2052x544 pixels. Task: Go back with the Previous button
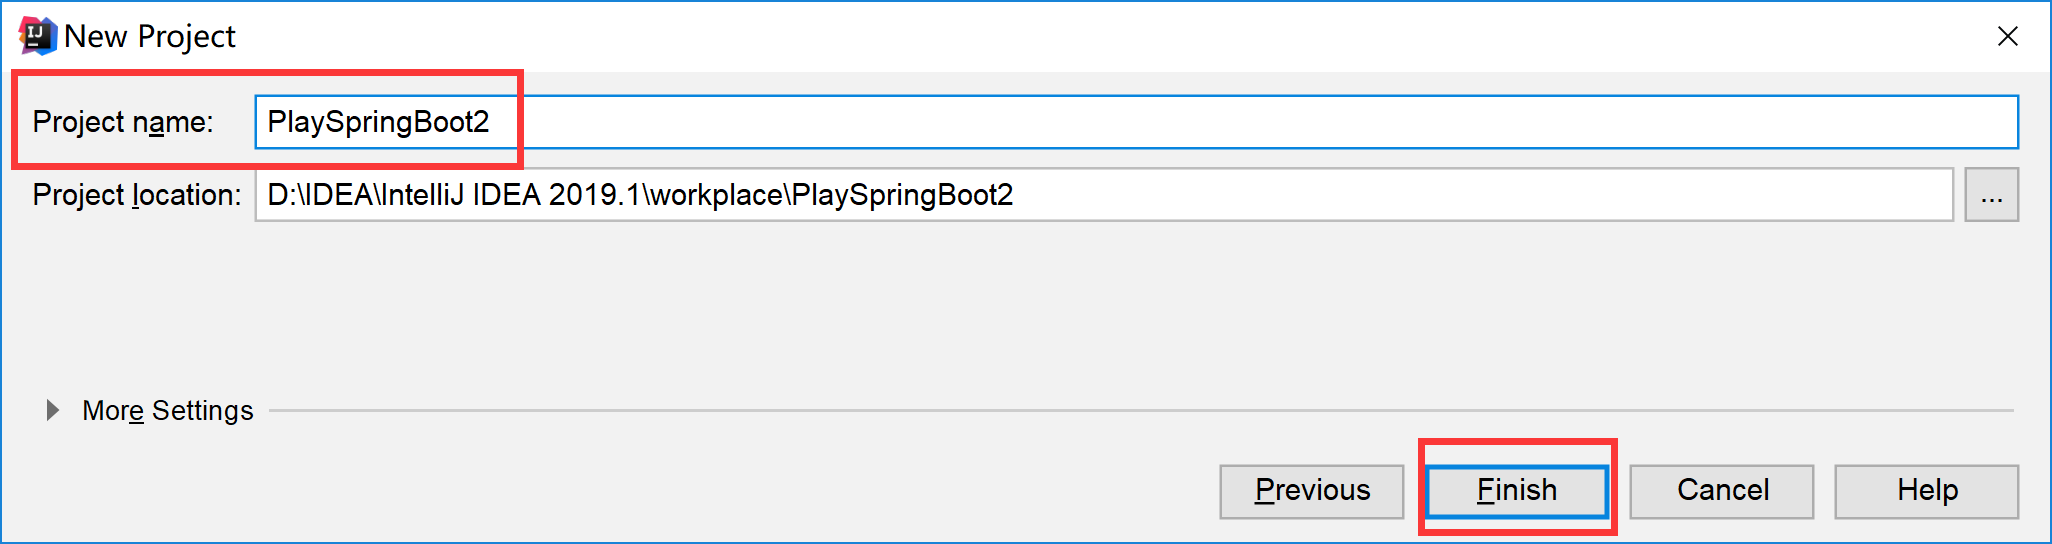(x=1311, y=491)
